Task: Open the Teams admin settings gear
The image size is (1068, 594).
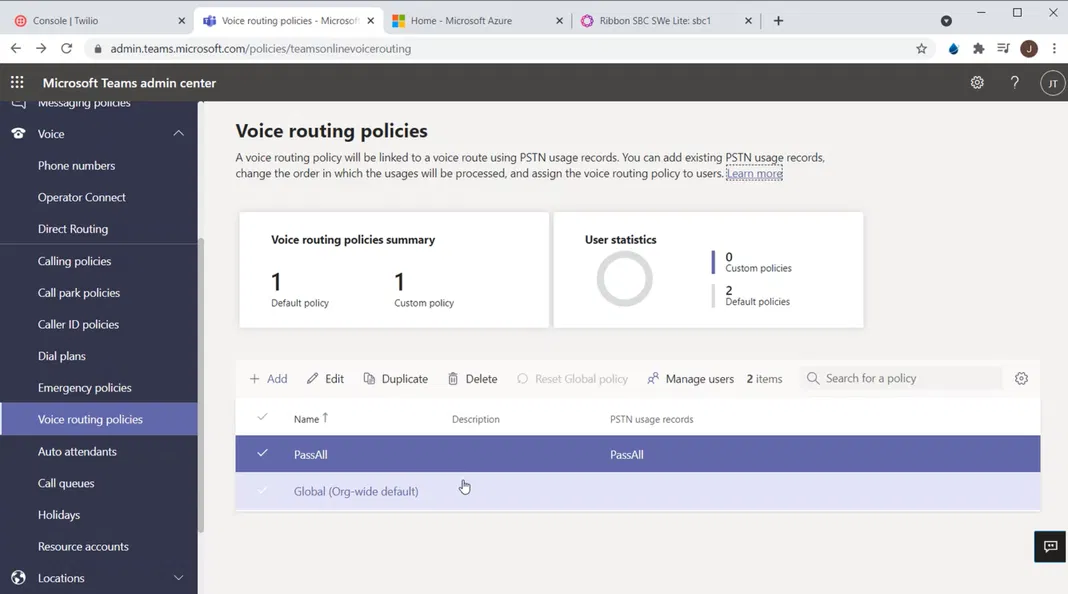Action: click(977, 83)
